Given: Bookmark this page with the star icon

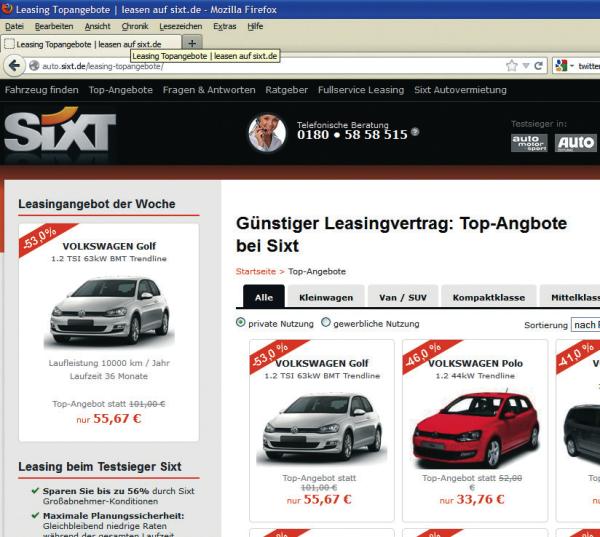Looking at the screenshot, I should (512, 66).
